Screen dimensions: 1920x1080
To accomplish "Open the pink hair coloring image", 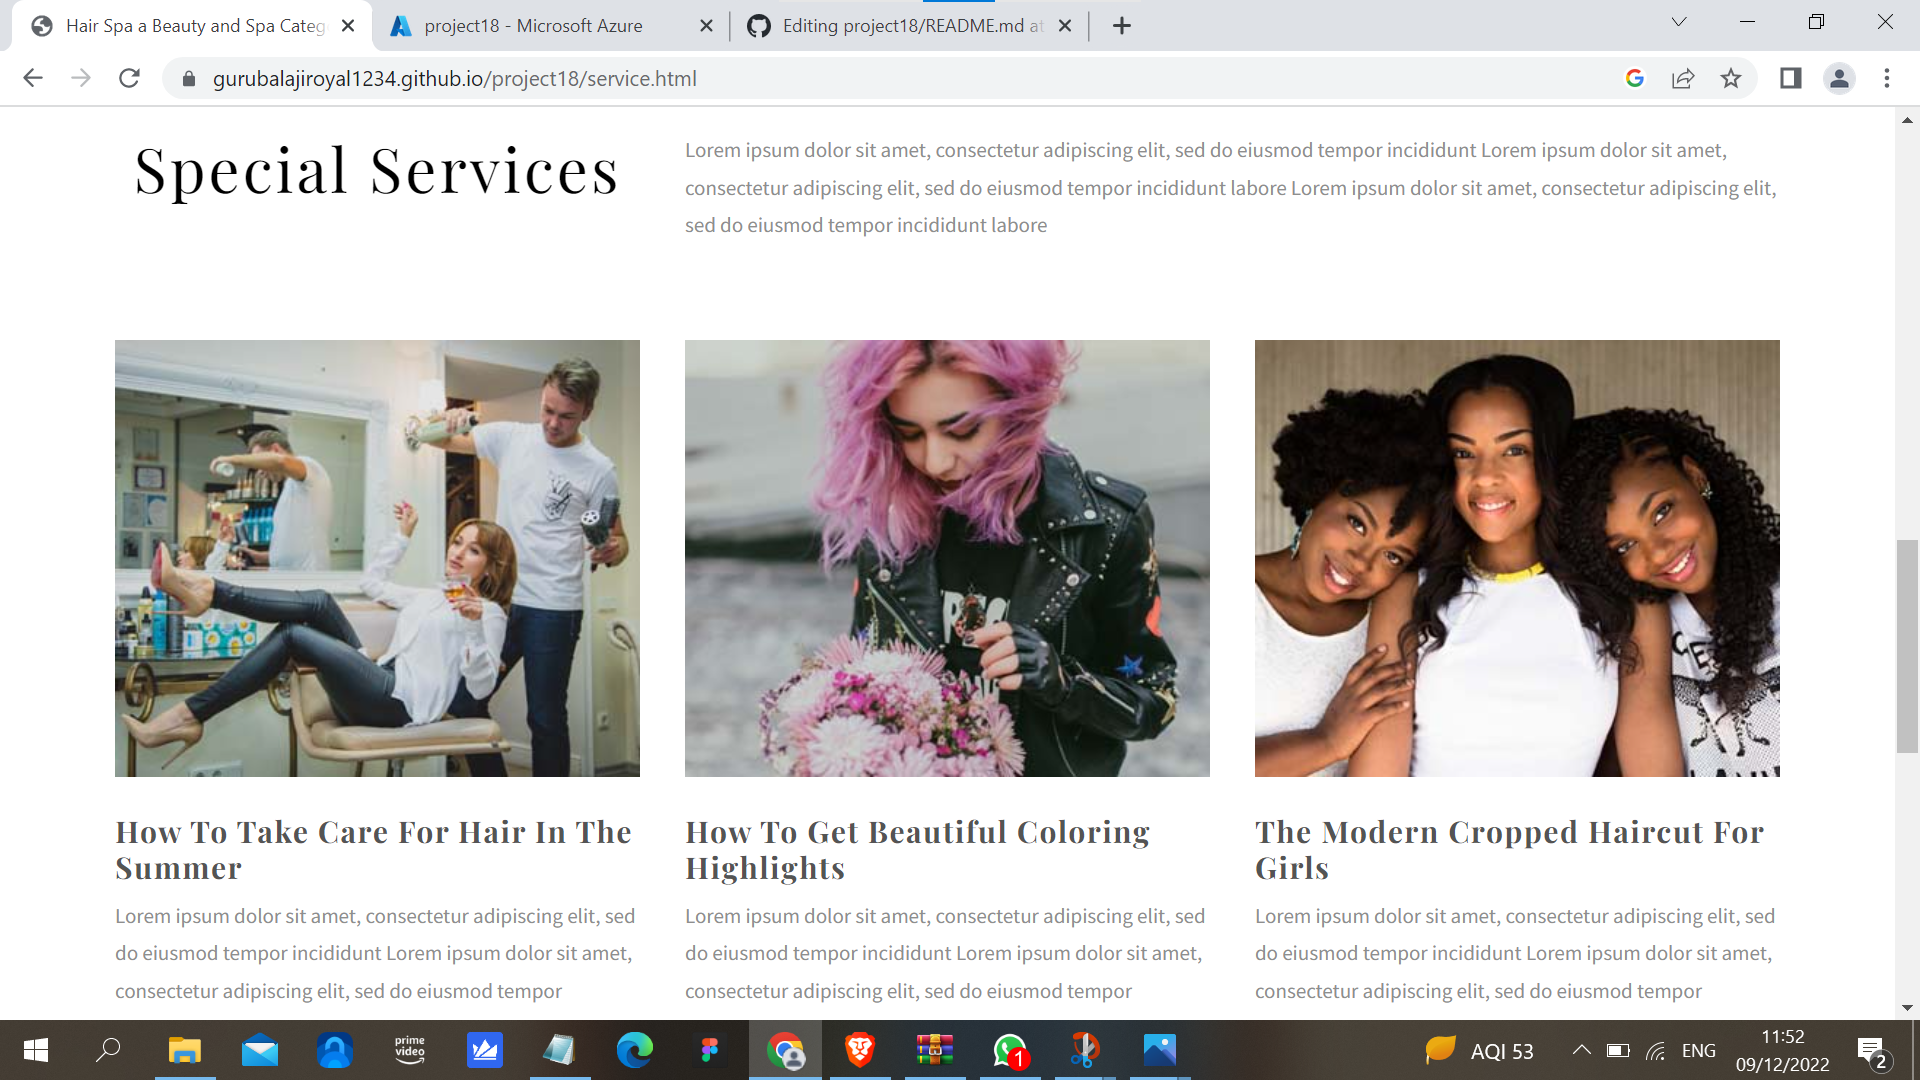I will click(947, 558).
